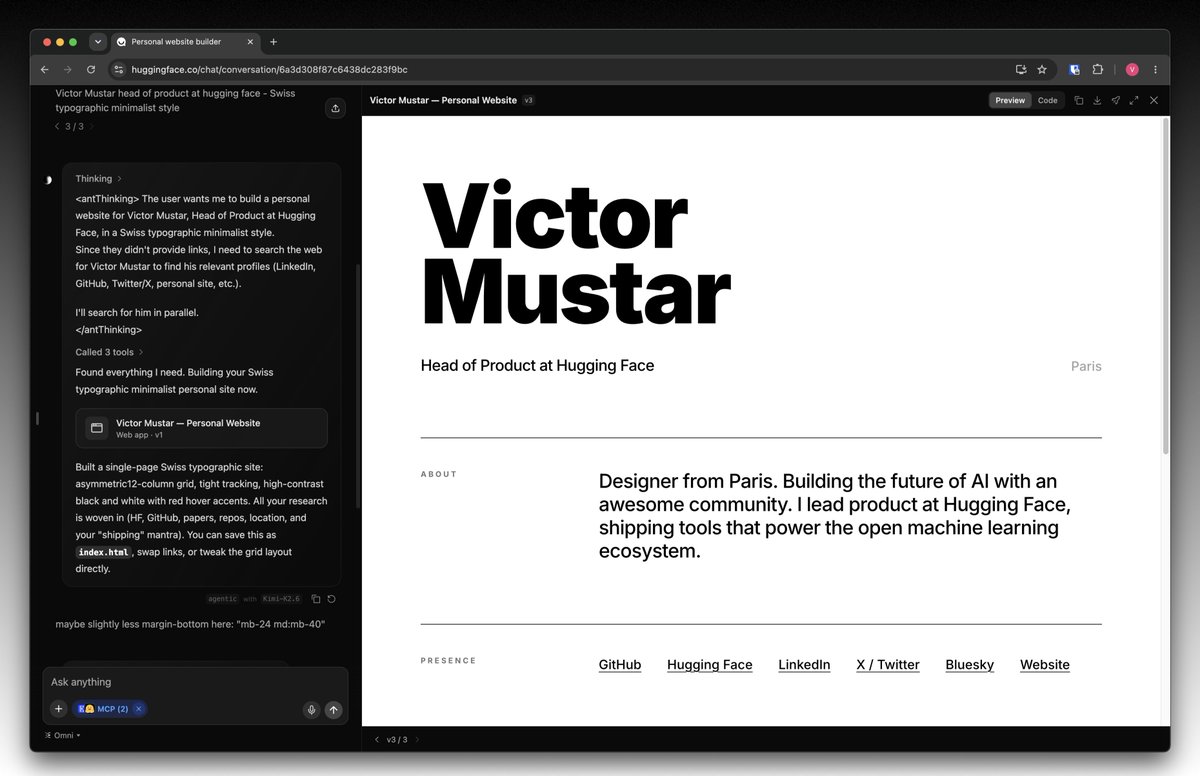Click install app icon in address bar

(1021, 70)
